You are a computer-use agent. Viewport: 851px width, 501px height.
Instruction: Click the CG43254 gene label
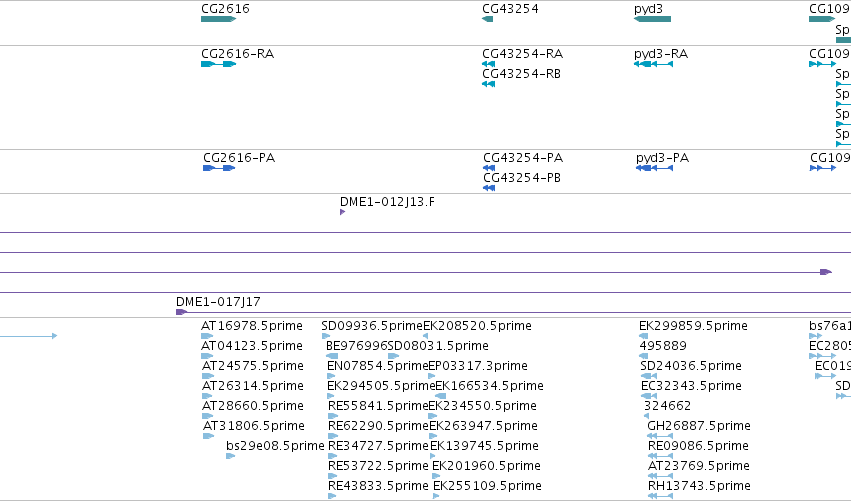pyautogui.click(x=510, y=9)
